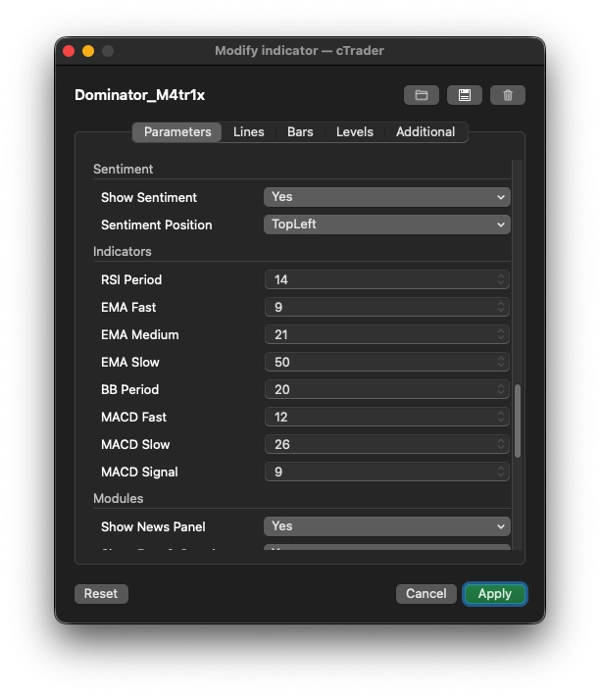
Task: Click the EMA Medium value field
Action: click(387, 335)
